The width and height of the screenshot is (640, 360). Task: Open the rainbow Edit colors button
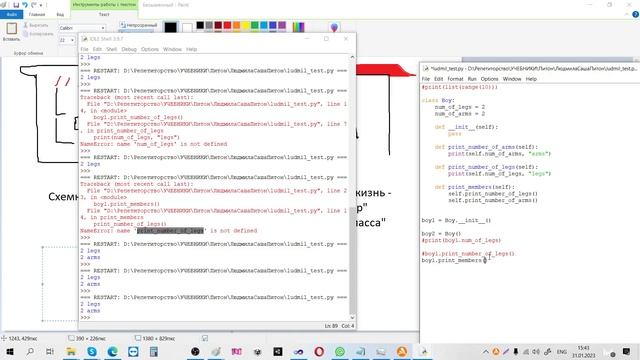pyautogui.click(x=298, y=27)
